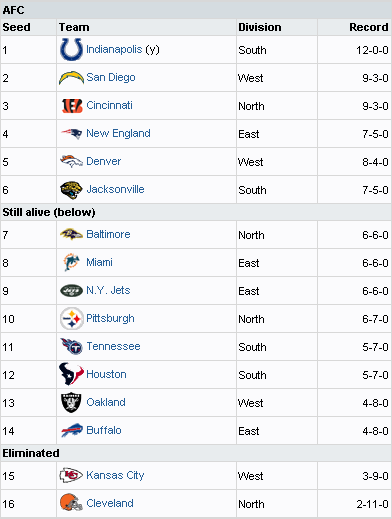Click the Oakland Raiders shield logo
This screenshot has width=392, height=519.
click(71, 402)
